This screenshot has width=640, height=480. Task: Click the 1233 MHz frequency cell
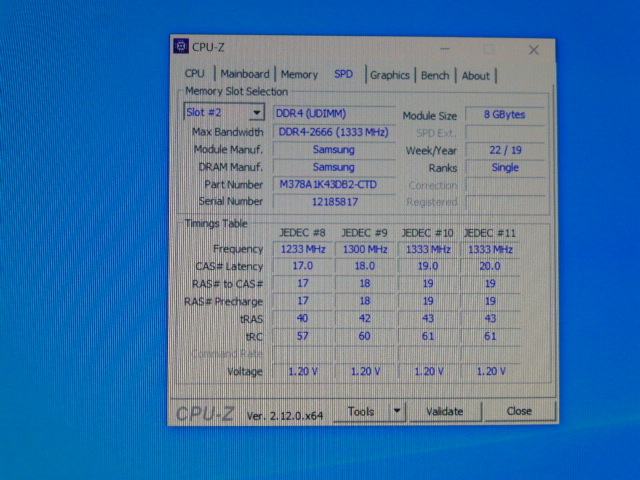pos(303,249)
